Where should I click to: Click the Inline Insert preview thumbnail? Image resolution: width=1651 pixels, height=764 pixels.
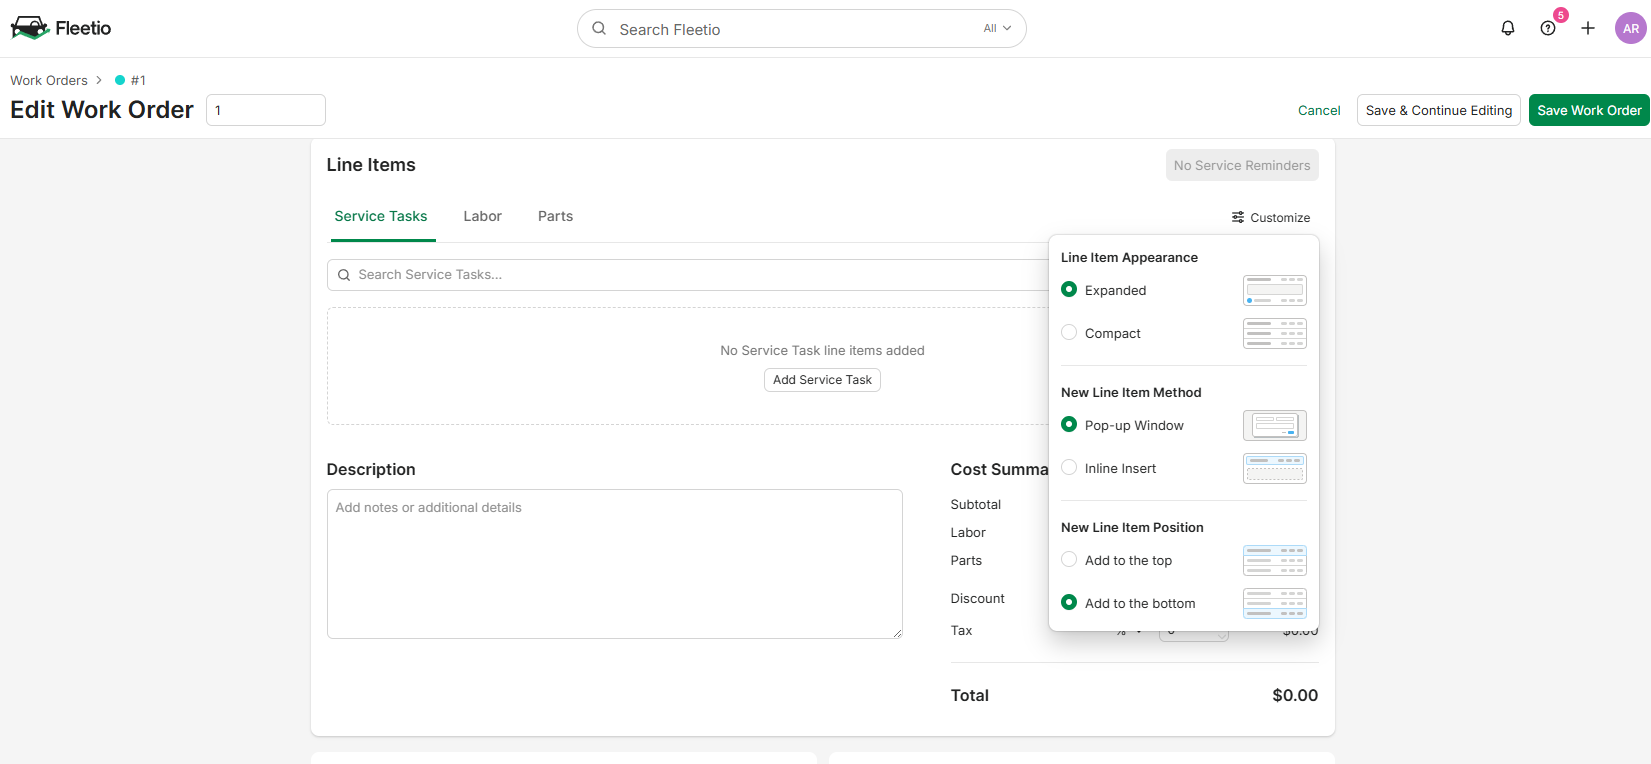pyautogui.click(x=1275, y=468)
